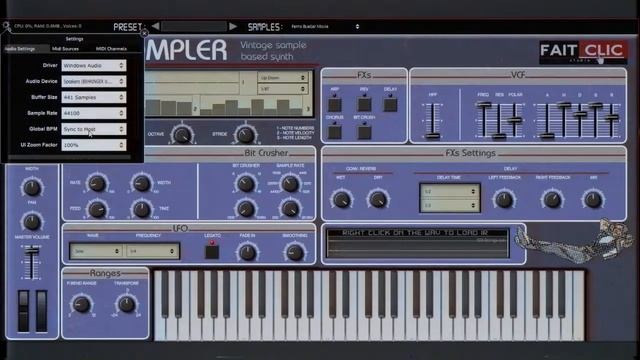
Task: Click the modulation wheel beside the pitch wheel
Action: [41, 311]
